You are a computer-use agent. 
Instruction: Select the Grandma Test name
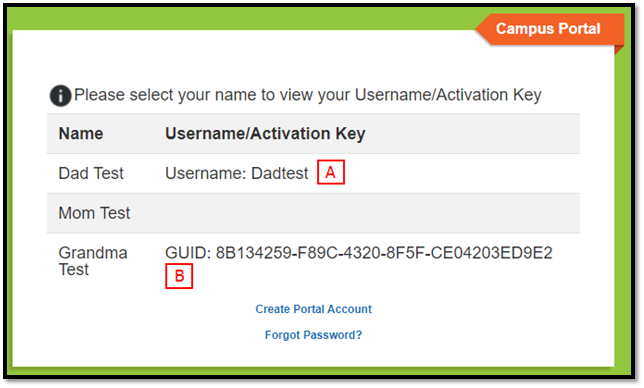pos(93,261)
